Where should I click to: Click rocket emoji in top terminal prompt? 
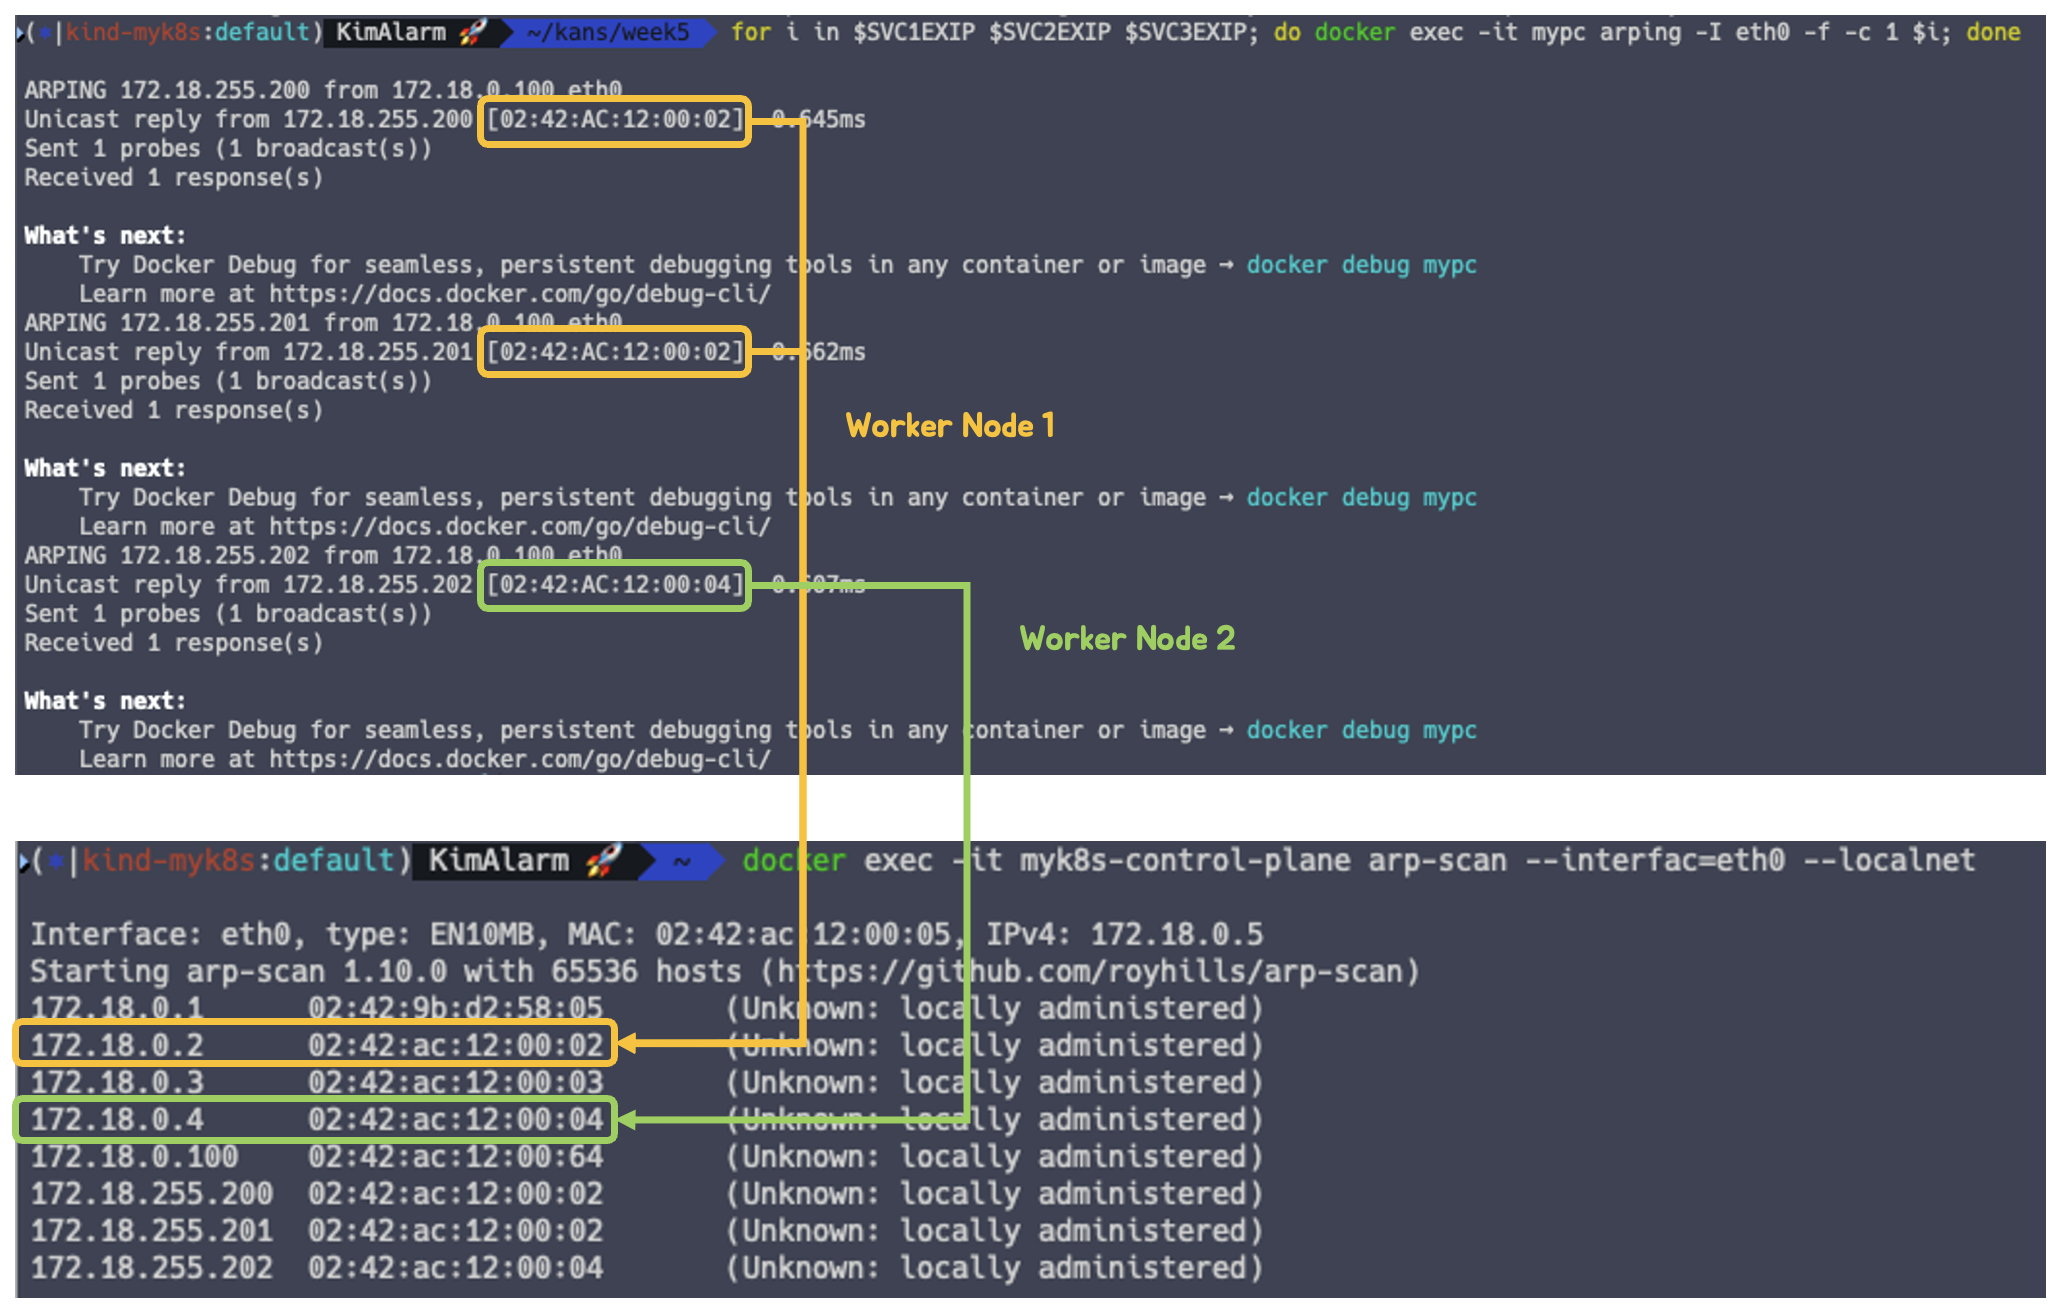(473, 32)
